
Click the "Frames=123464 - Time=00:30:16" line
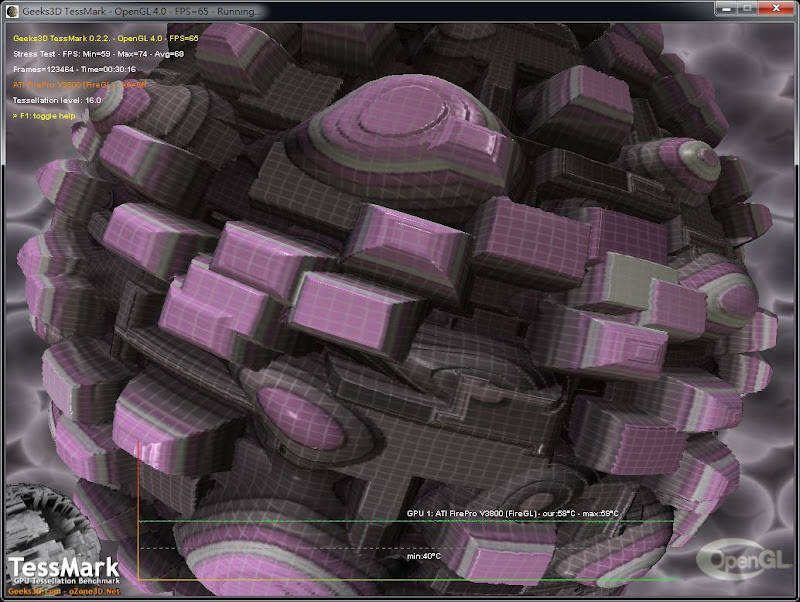pyautogui.click(x=74, y=69)
